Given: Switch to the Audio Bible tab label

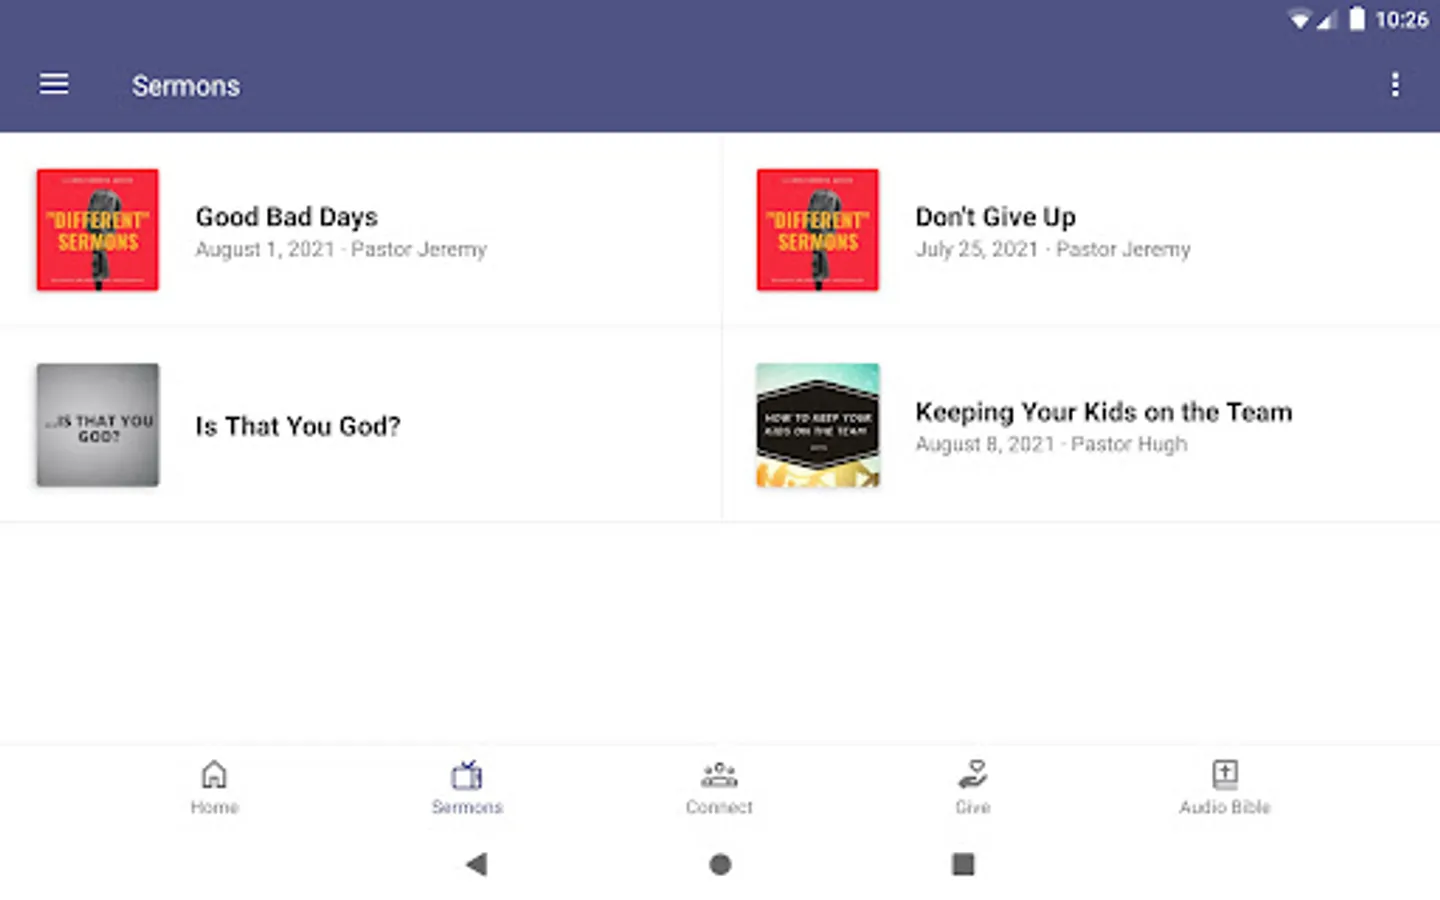Looking at the screenshot, I should point(1225,807).
